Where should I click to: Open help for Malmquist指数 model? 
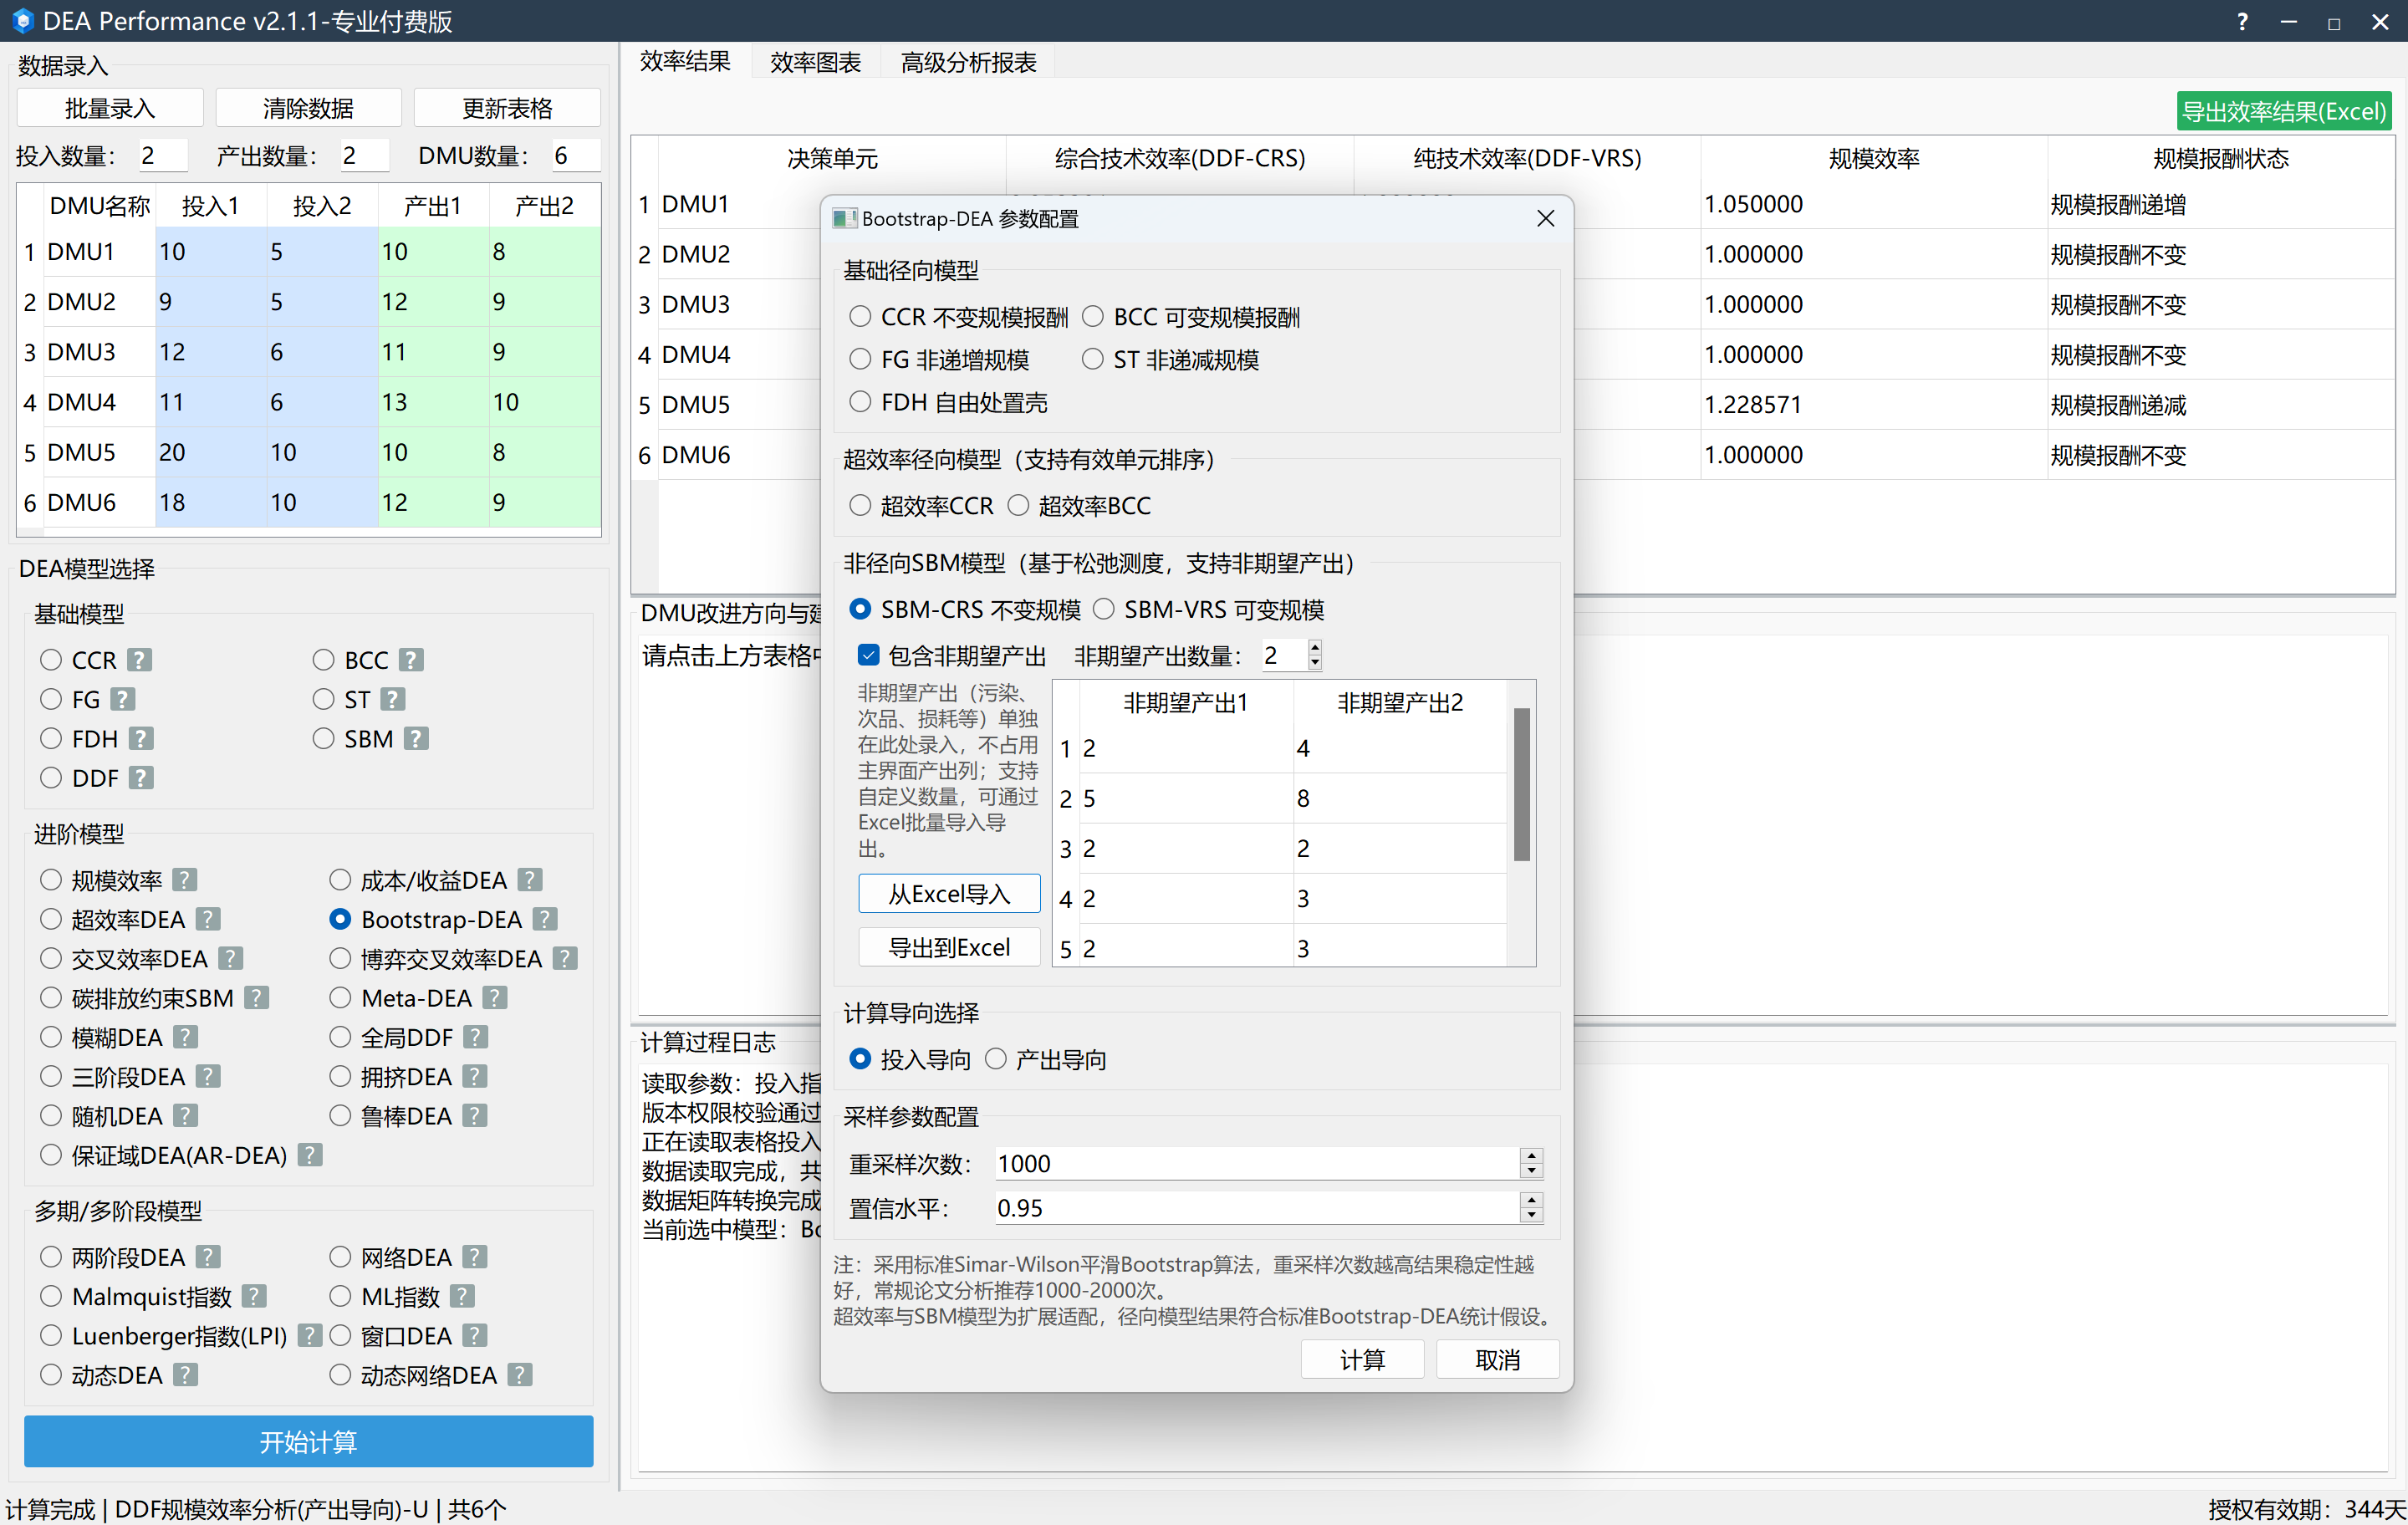[254, 1295]
